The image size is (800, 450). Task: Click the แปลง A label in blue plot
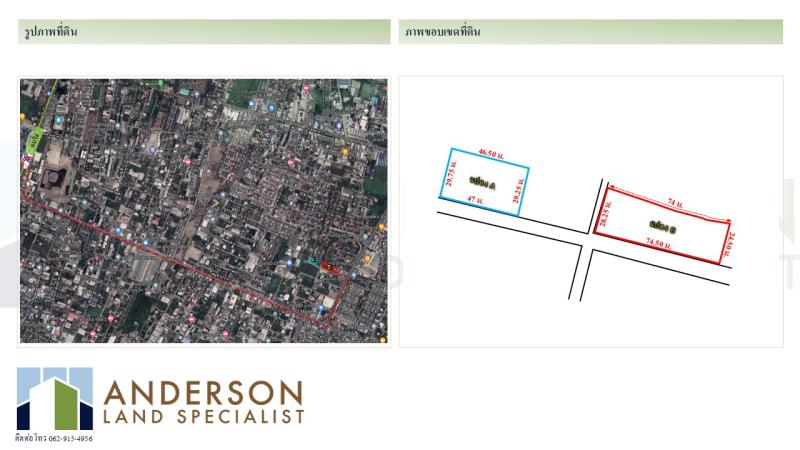tap(483, 183)
